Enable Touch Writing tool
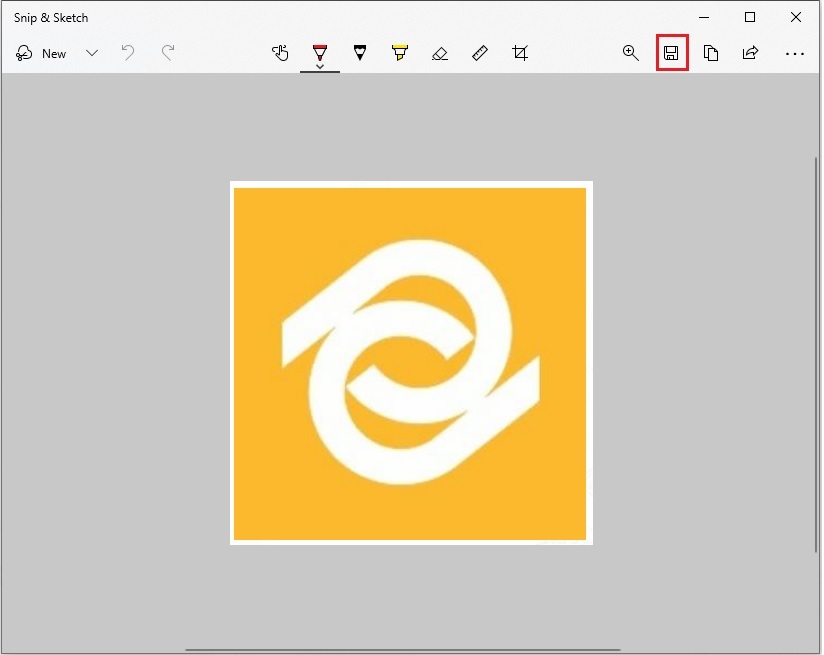This screenshot has height=655, width=824. coord(280,53)
